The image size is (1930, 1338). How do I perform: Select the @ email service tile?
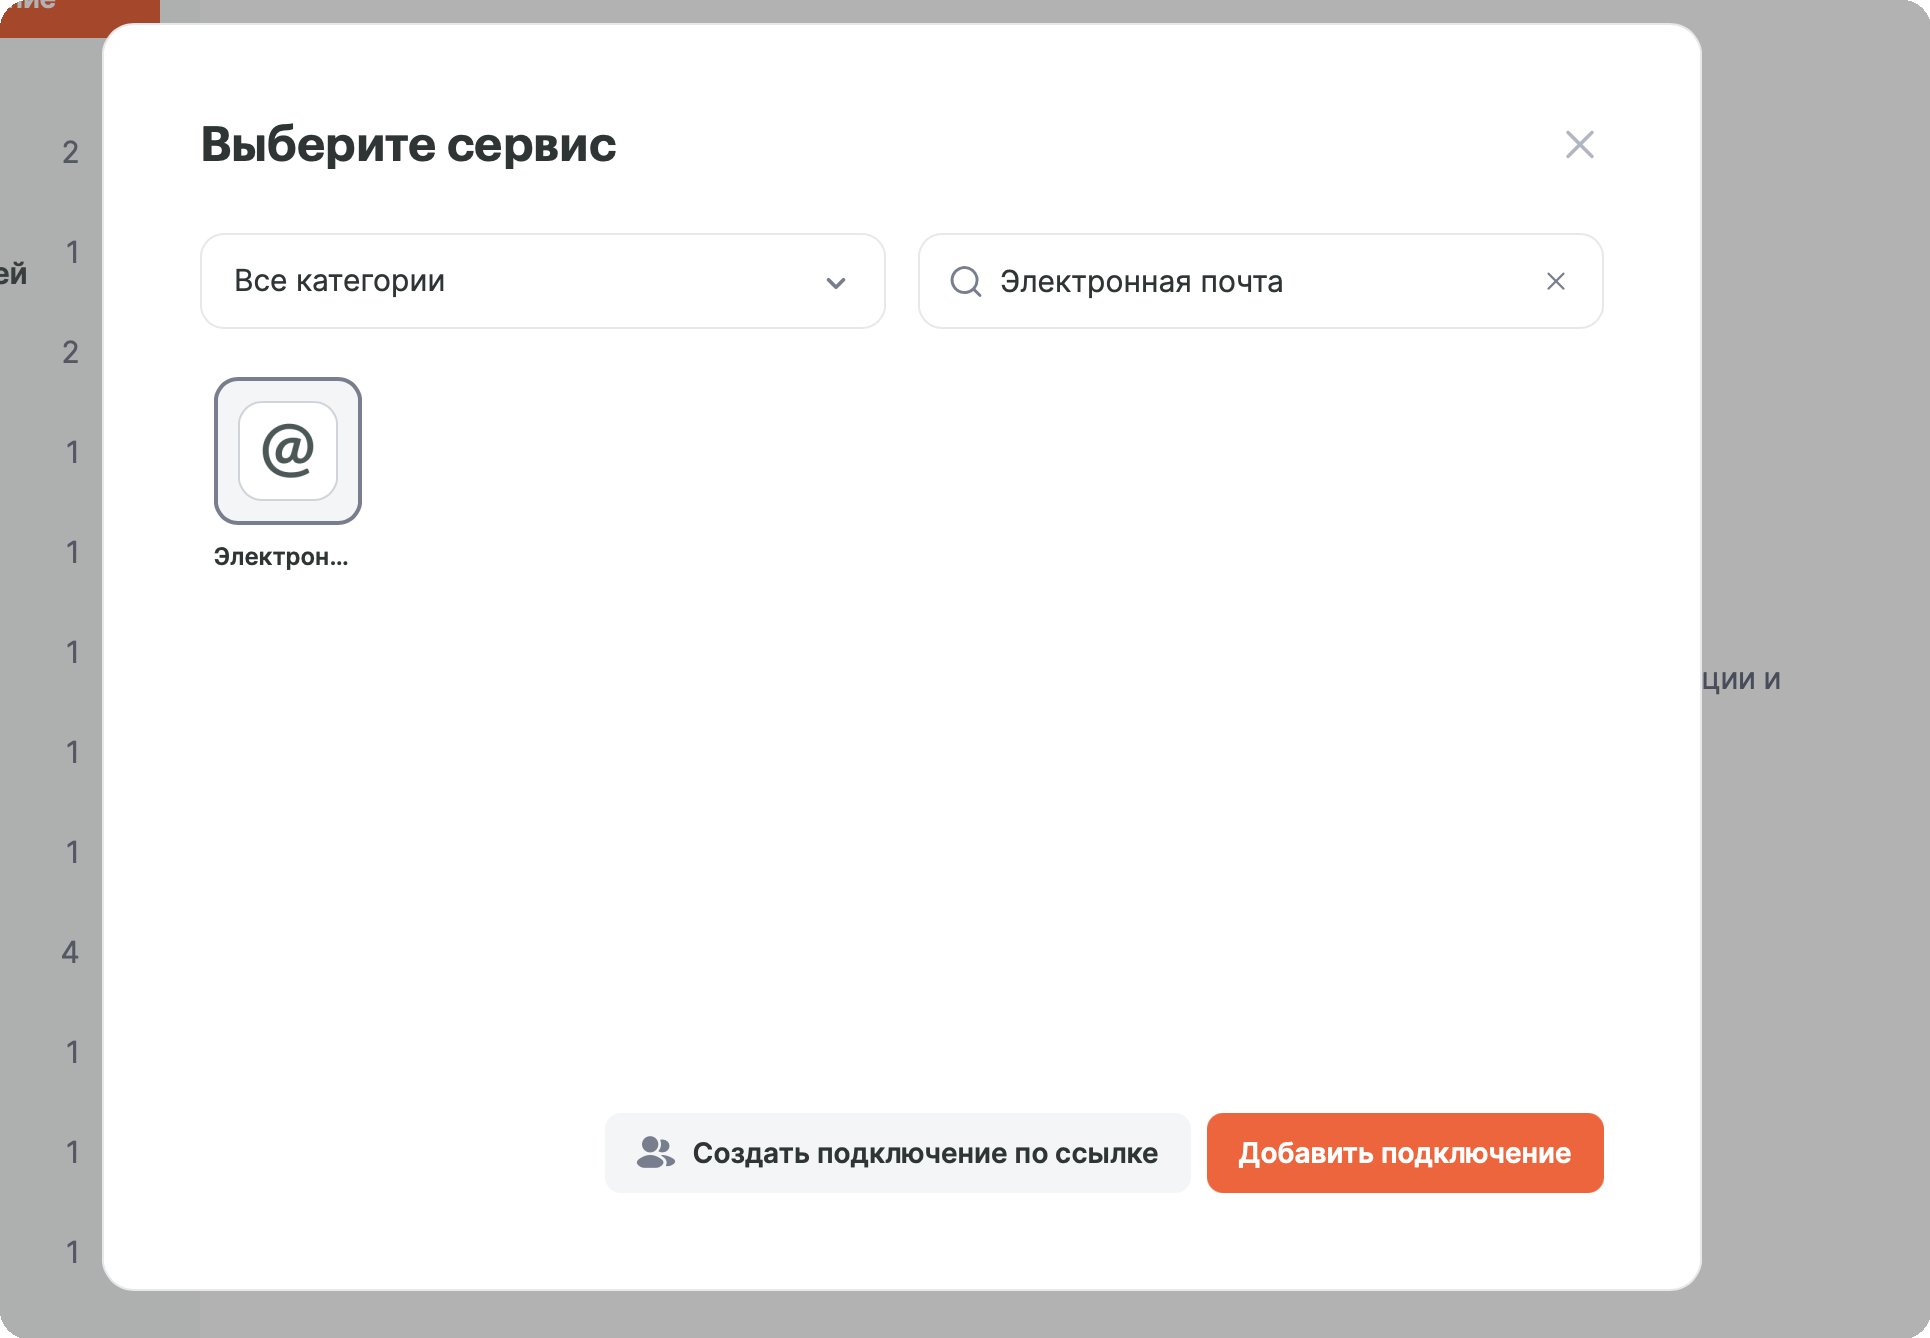click(288, 451)
